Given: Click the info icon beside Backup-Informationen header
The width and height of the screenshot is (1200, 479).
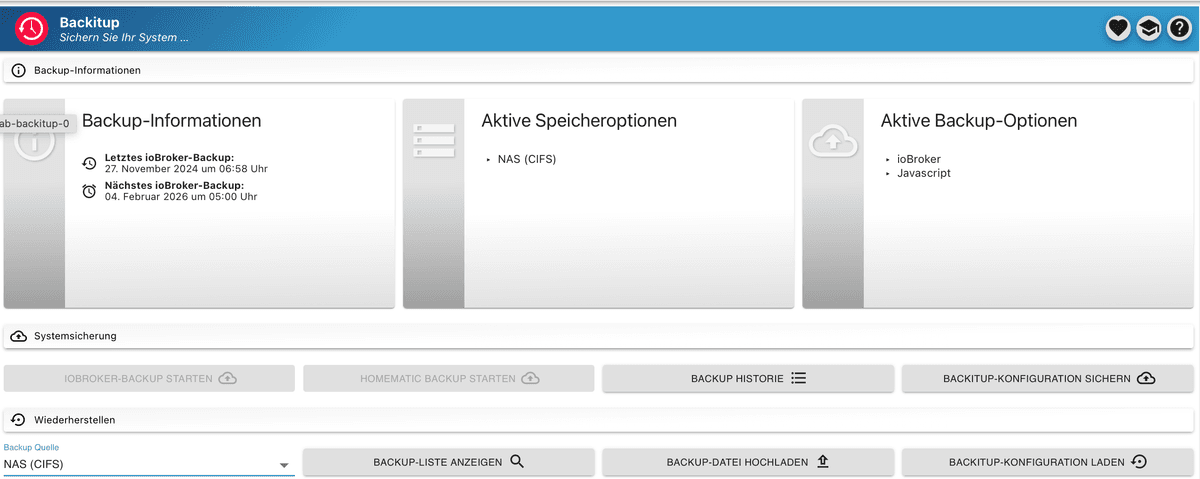Looking at the screenshot, I should pyautogui.click(x=18, y=71).
